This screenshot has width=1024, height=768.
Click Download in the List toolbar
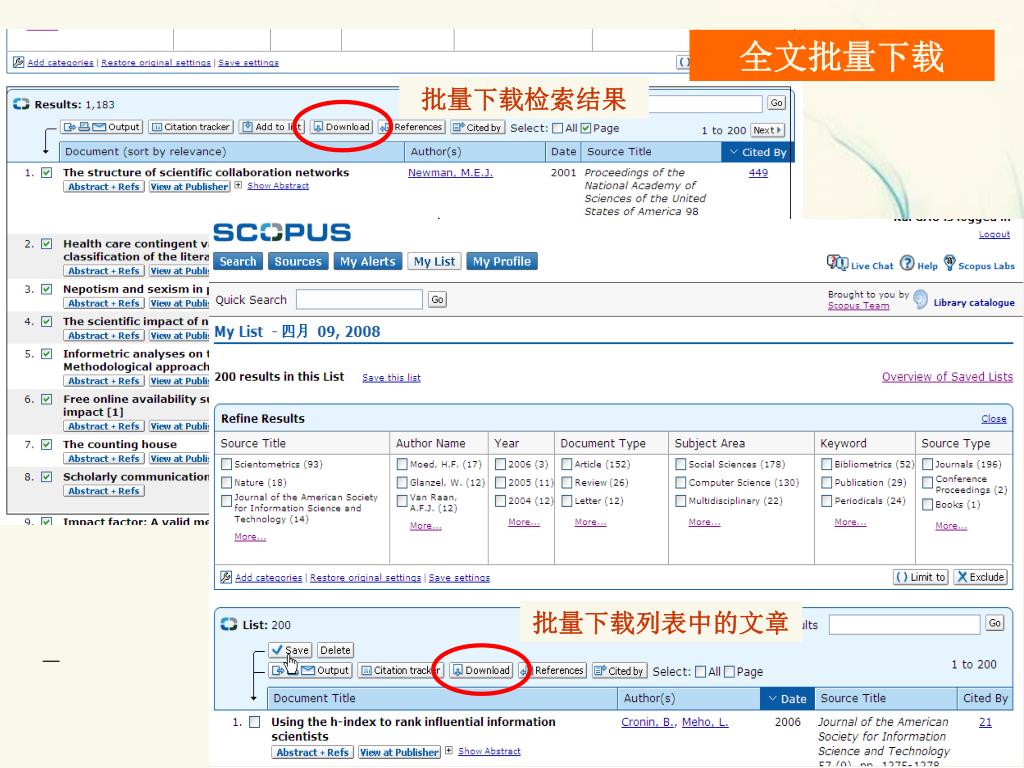coord(481,670)
